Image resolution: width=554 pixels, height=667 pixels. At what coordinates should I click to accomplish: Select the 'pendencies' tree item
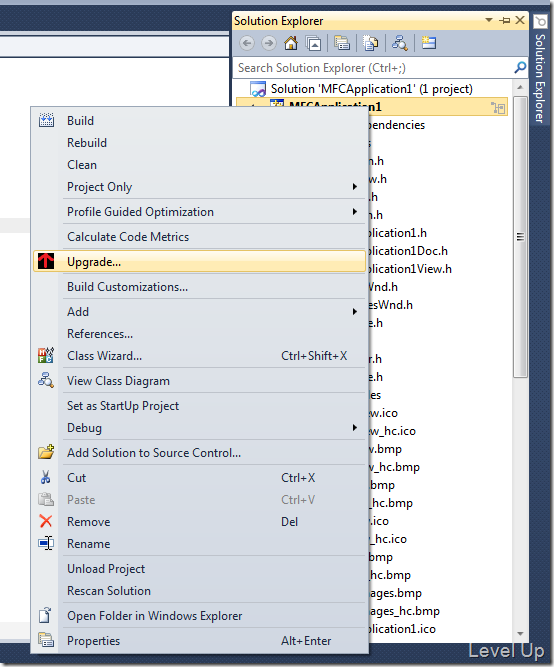[397, 125]
